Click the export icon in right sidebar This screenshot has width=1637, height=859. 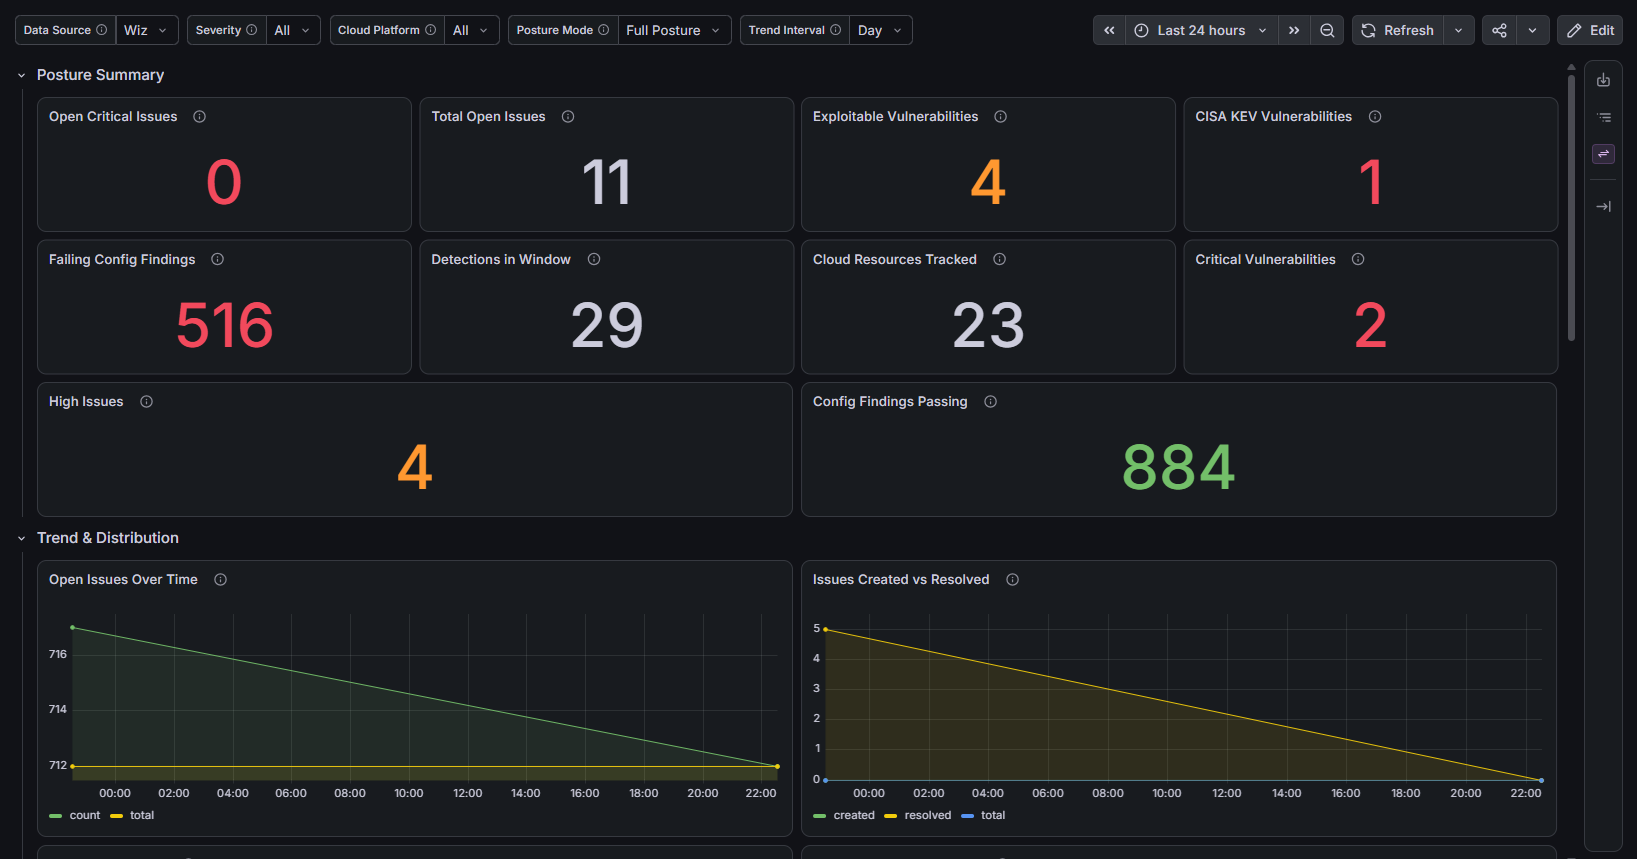1604,80
